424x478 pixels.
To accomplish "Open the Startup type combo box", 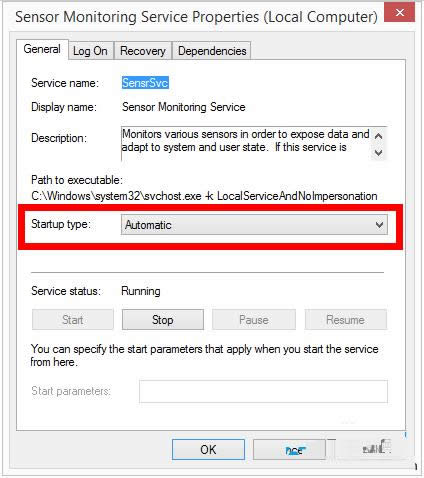I will point(254,225).
